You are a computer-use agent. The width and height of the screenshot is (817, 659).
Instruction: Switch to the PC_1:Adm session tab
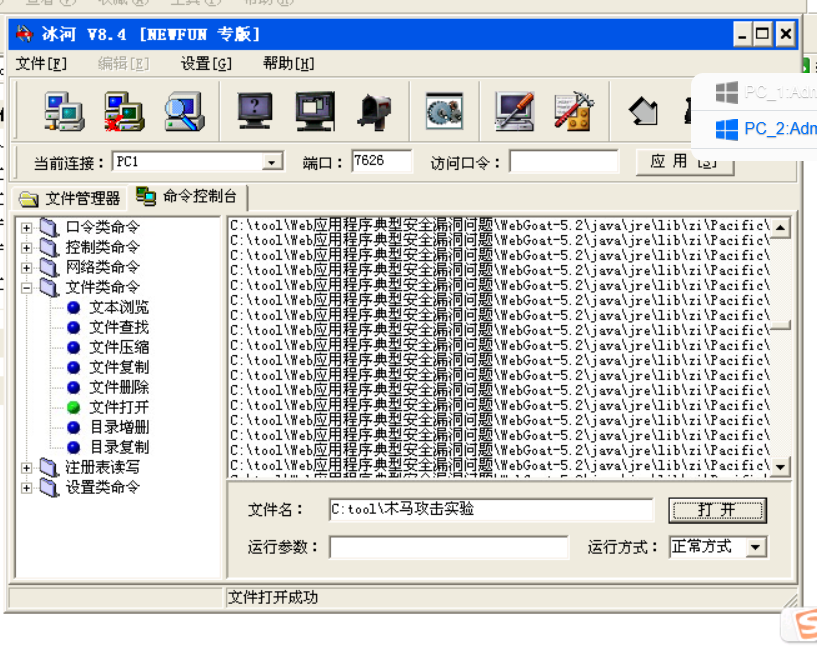coord(766,92)
